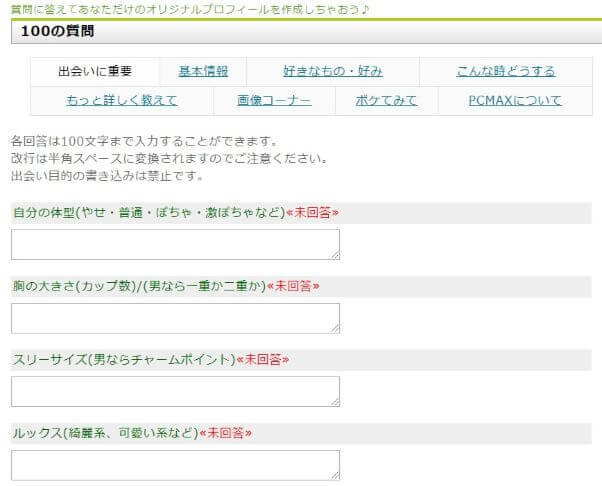Click the 自分の体型 answer text box
The height and width of the screenshot is (486, 602).
[175, 245]
